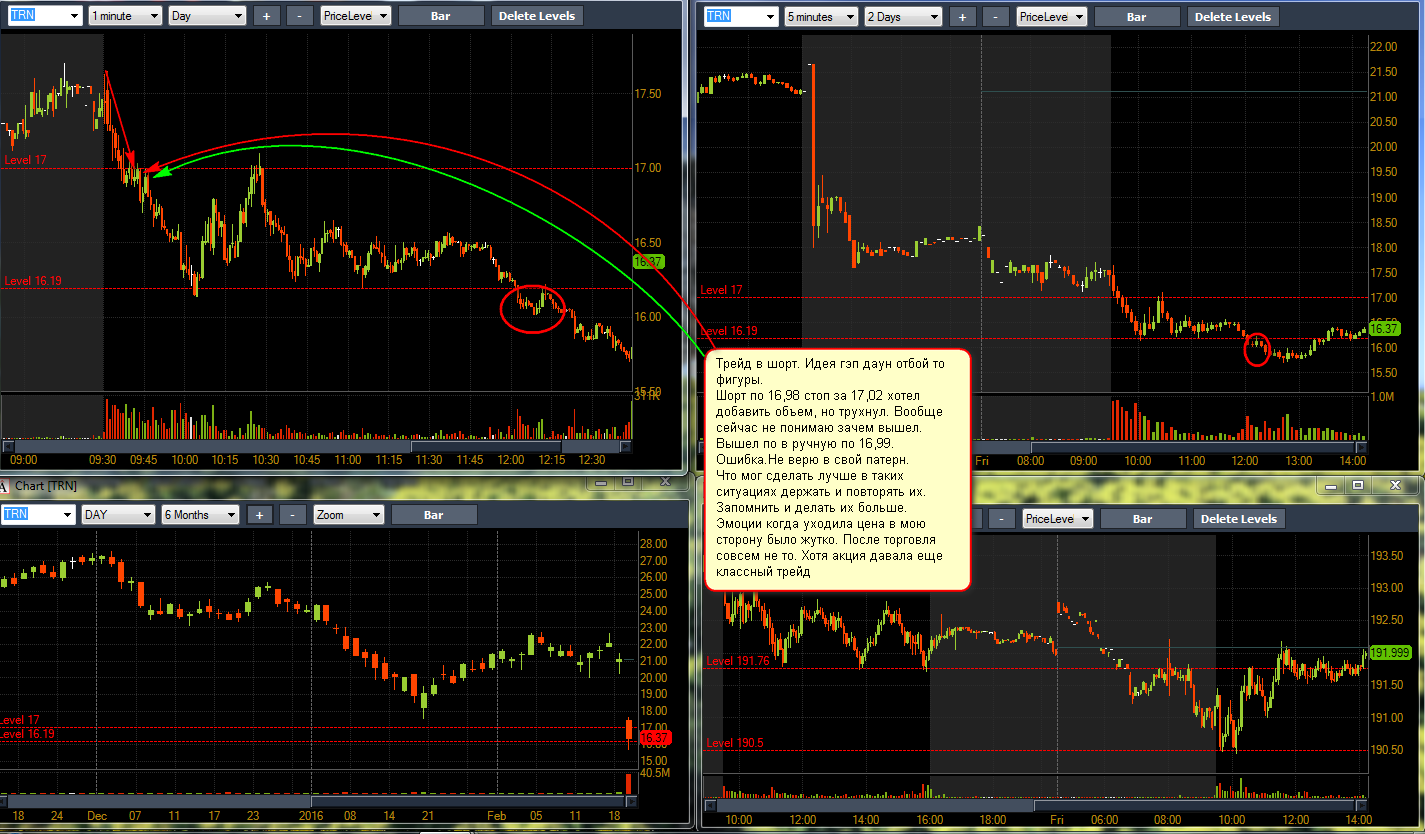Click Bar button on the daily chart
This screenshot has height=834, width=1425.
click(x=434, y=515)
